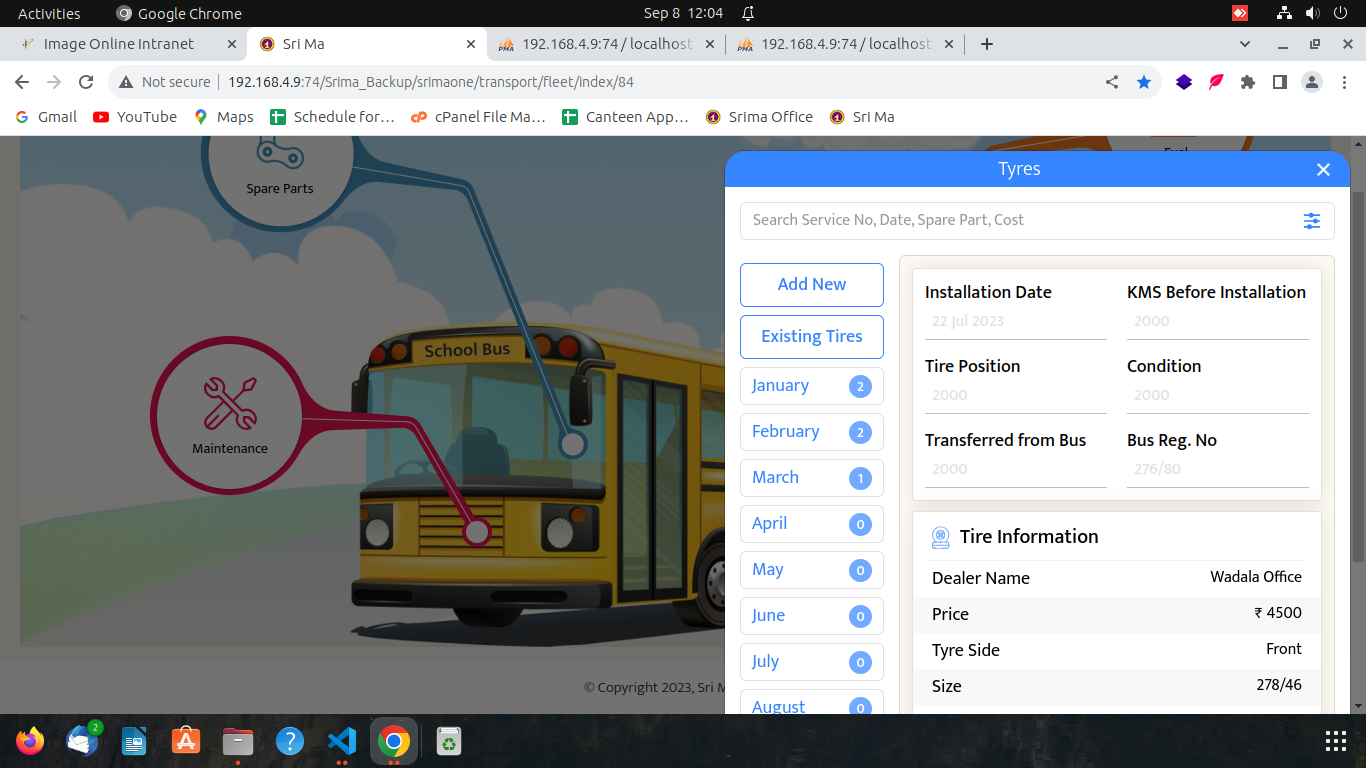Open the Maps bookmark
The image size is (1366, 768).
click(224, 117)
